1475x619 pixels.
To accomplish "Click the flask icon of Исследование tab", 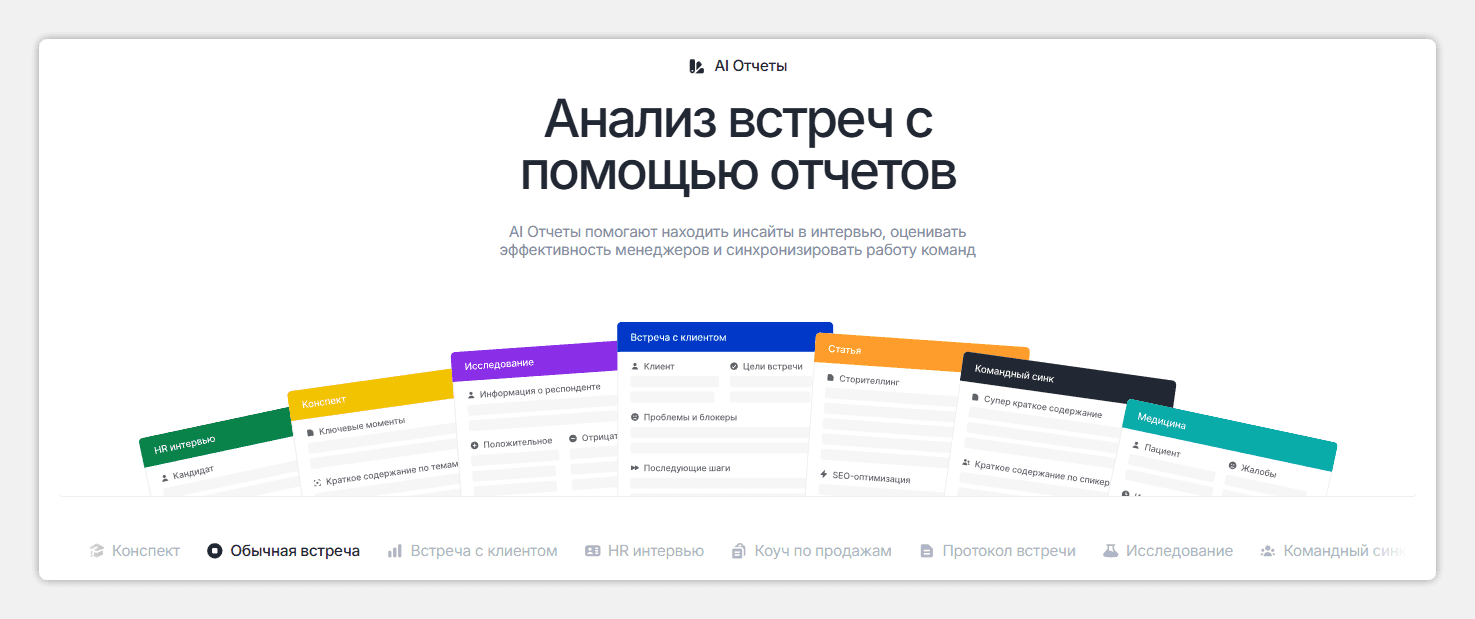I will [1110, 551].
